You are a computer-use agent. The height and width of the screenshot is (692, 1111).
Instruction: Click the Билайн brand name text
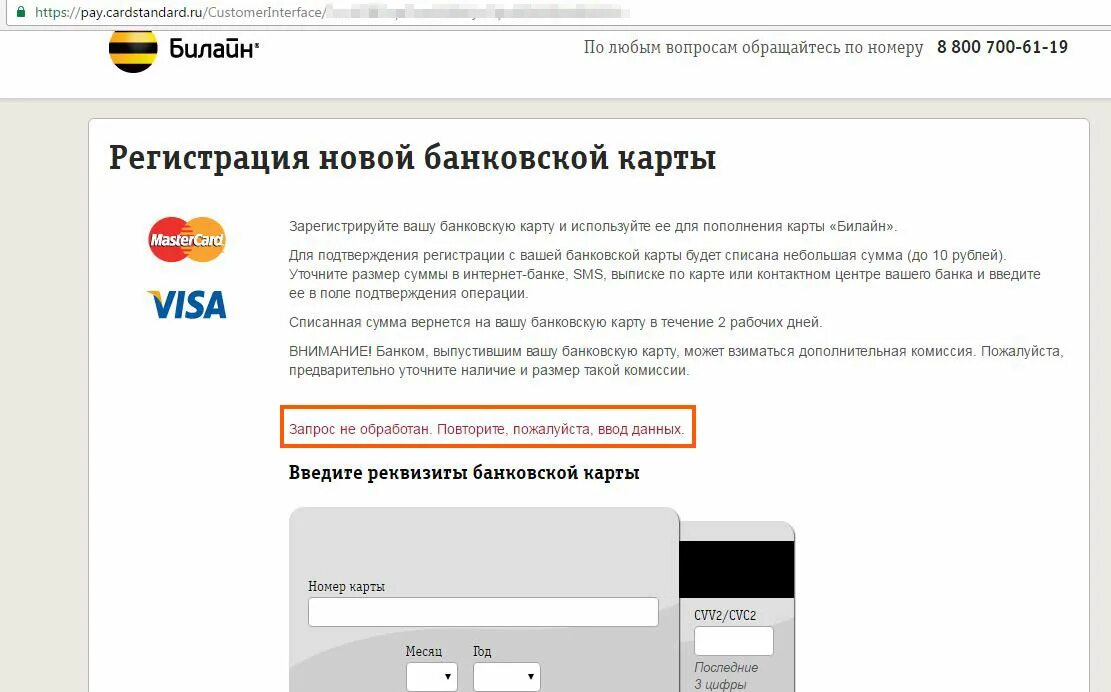point(214,49)
